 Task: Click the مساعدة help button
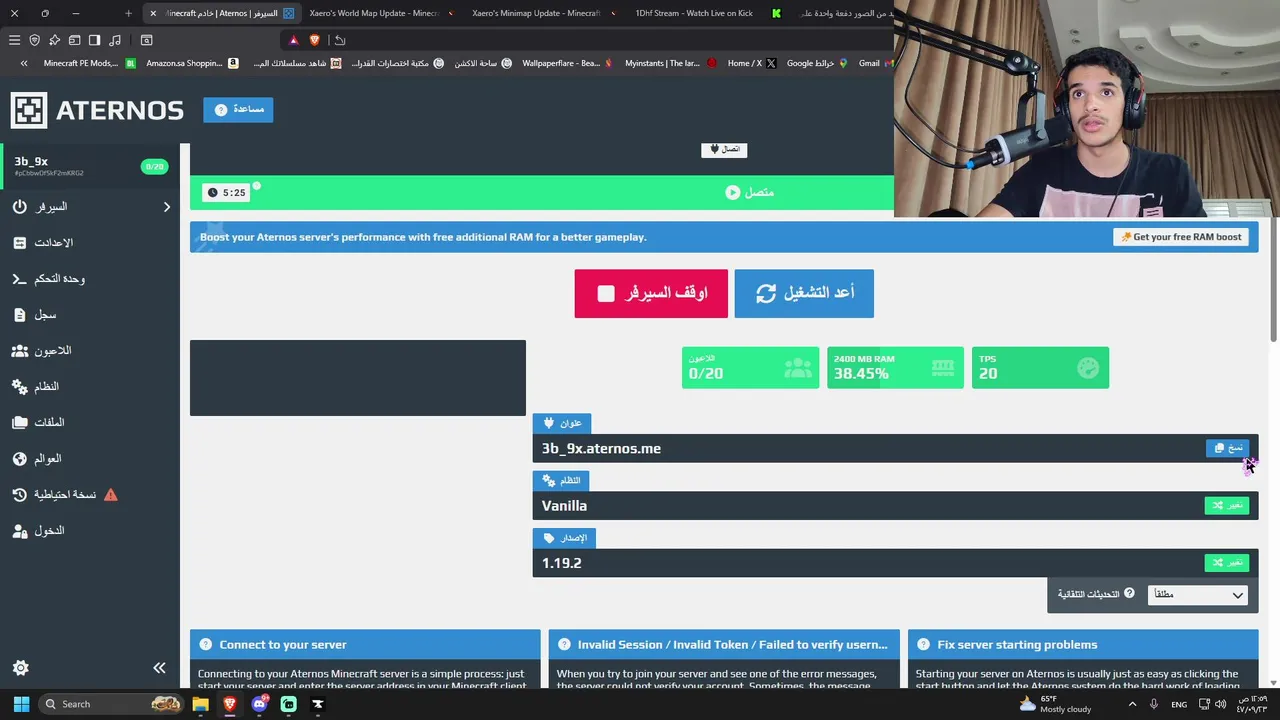(238, 110)
